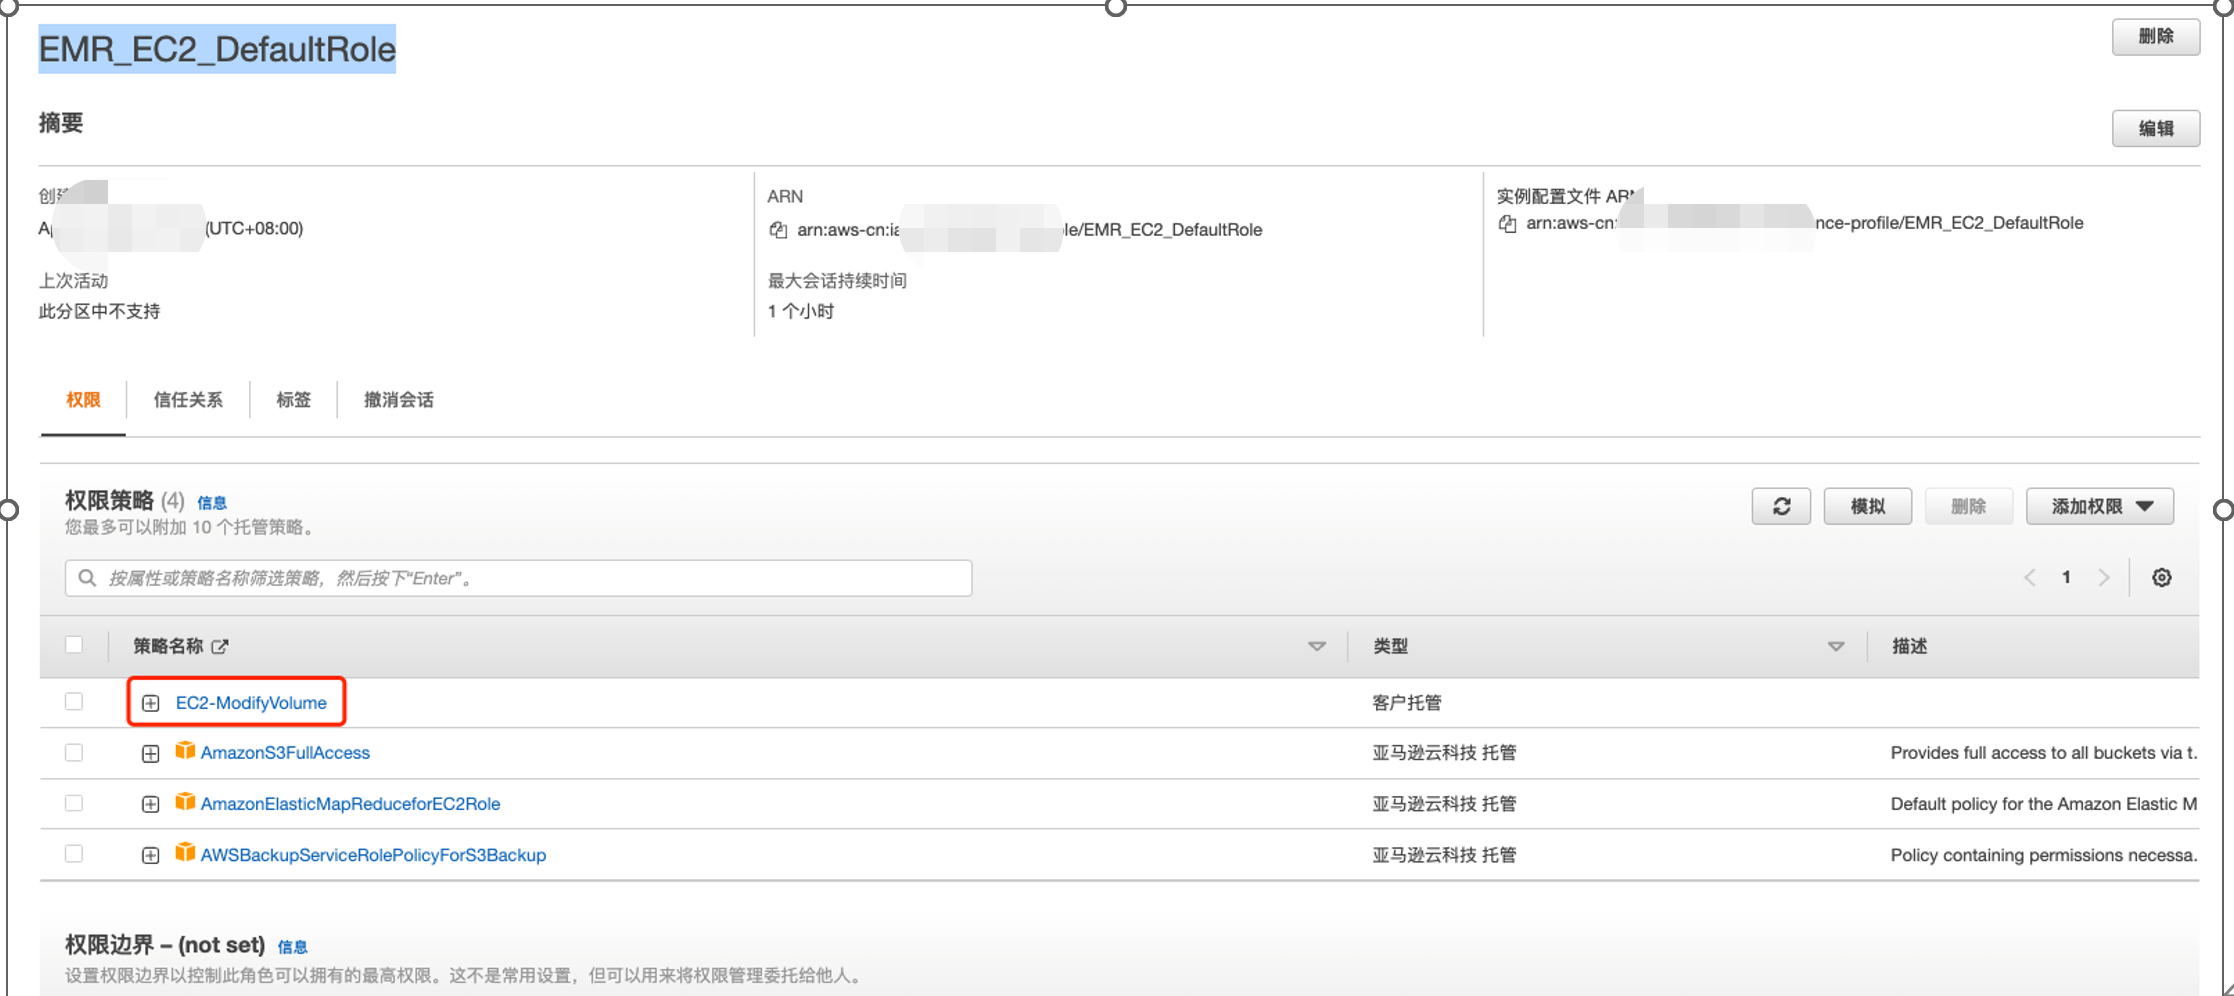Open the AmazonElasticMapReduceforEC2Role policy link
The height and width of the screenshot is (996, 2234).
point(350,804)
